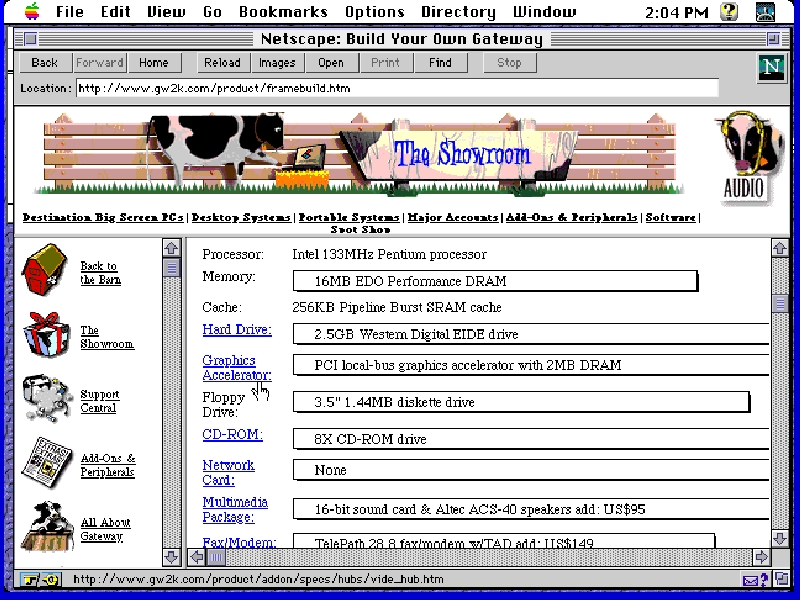Click the horizontal scrollbar thumb
Viewport: 800px width, 600px height.
(216, 557)
